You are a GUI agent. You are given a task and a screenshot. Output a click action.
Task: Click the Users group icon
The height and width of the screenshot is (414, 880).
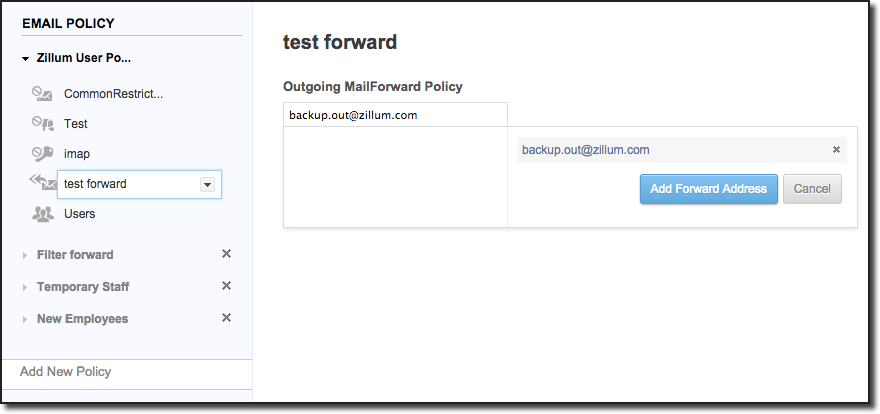click(x=42, y=214)
